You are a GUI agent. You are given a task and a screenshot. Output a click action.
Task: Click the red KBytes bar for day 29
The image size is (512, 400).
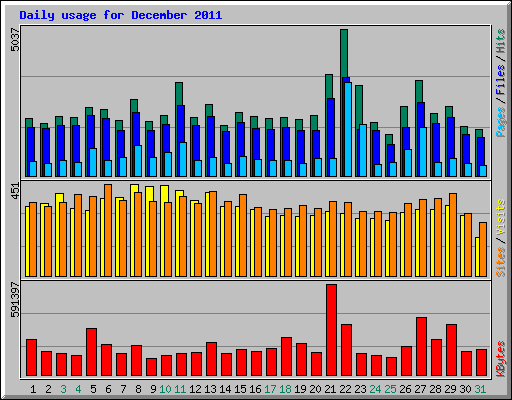coord(451,350)
